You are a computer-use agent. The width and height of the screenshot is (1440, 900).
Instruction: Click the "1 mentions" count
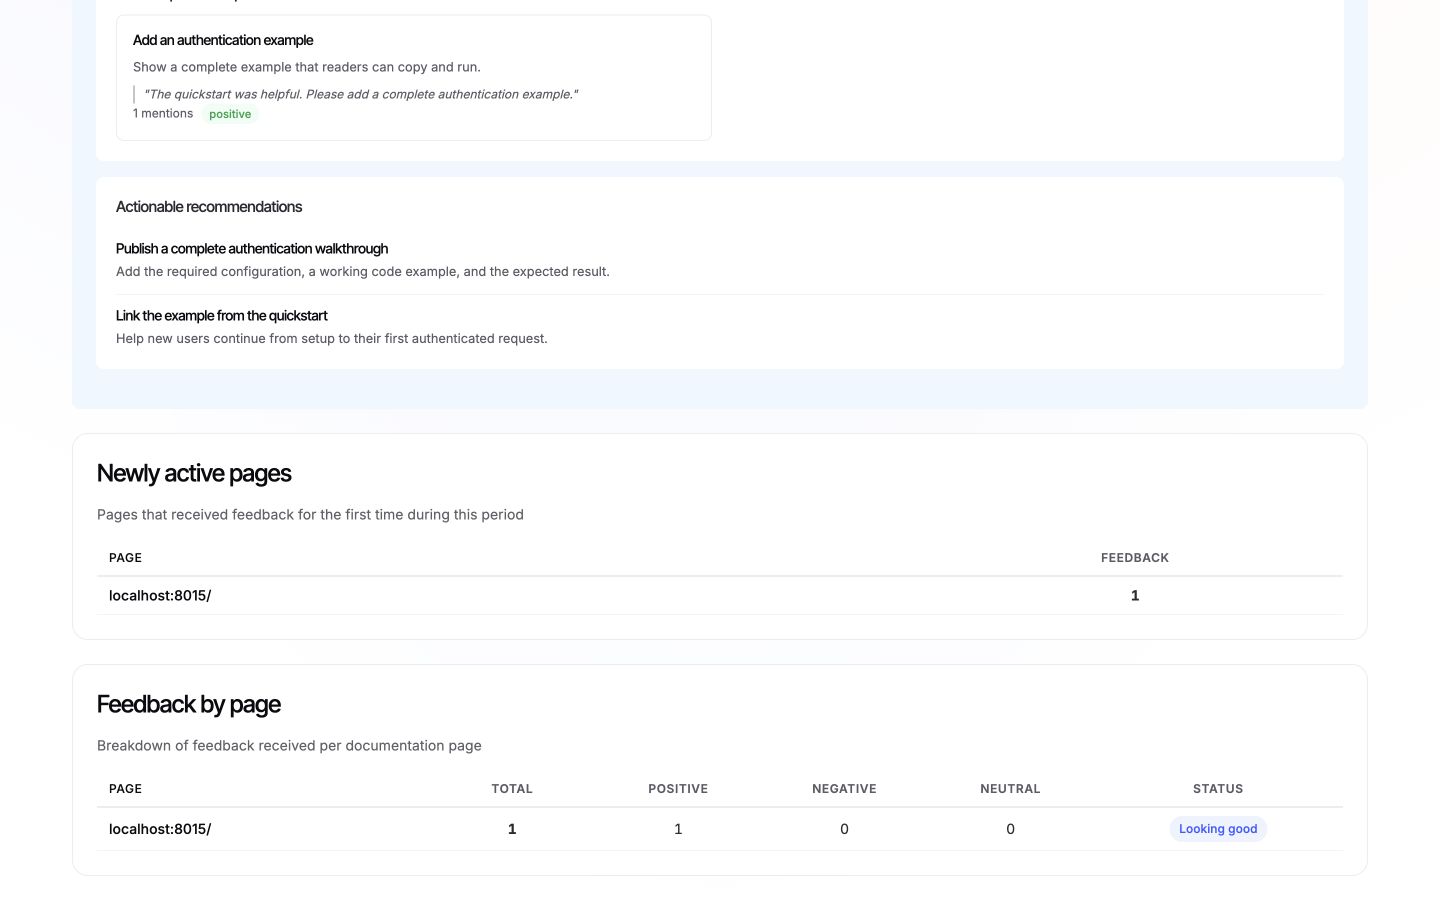(x=163, y=113)
